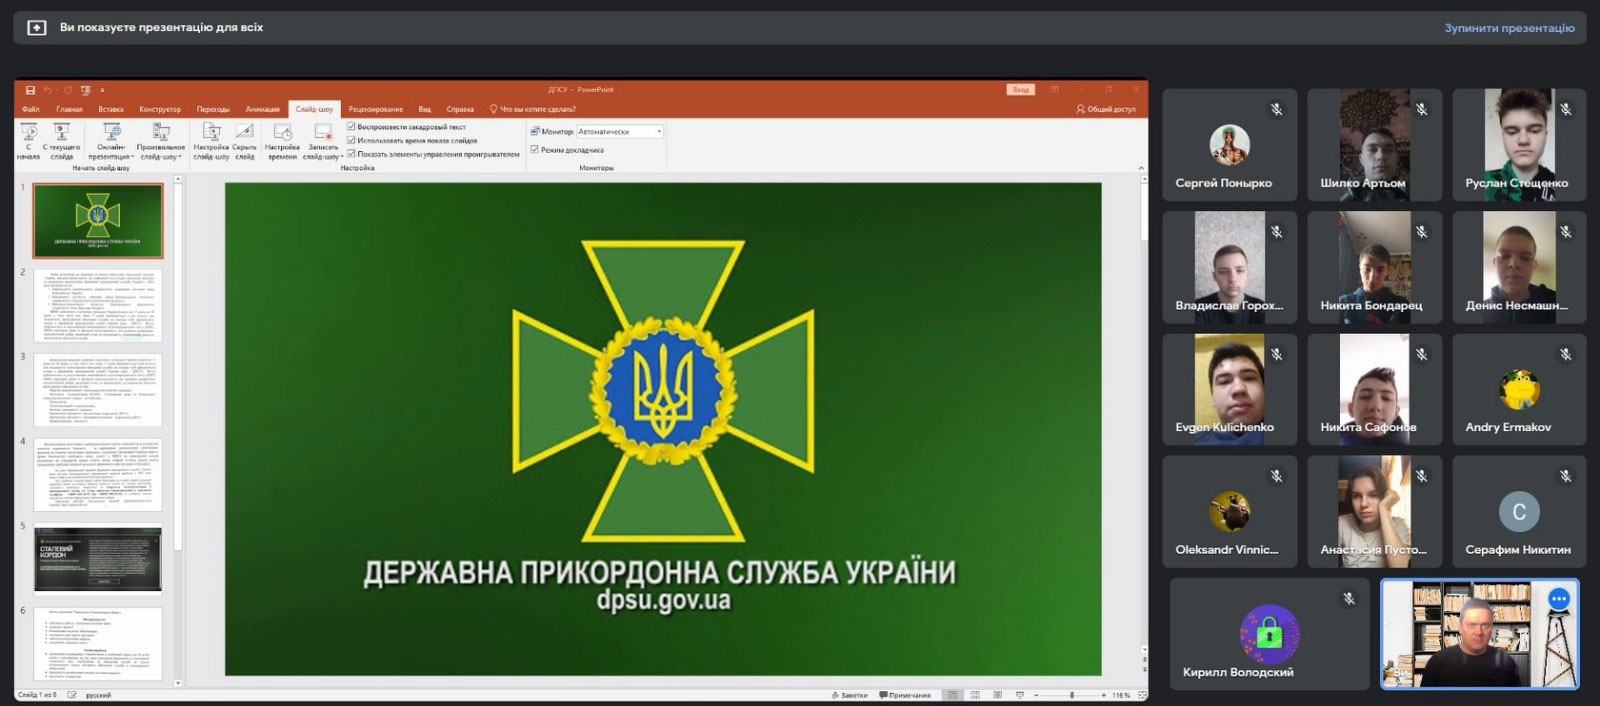1600x706 pixels.
Task: Open the Монитор Автоматически dropdown
Action: (x=620, y=131)
